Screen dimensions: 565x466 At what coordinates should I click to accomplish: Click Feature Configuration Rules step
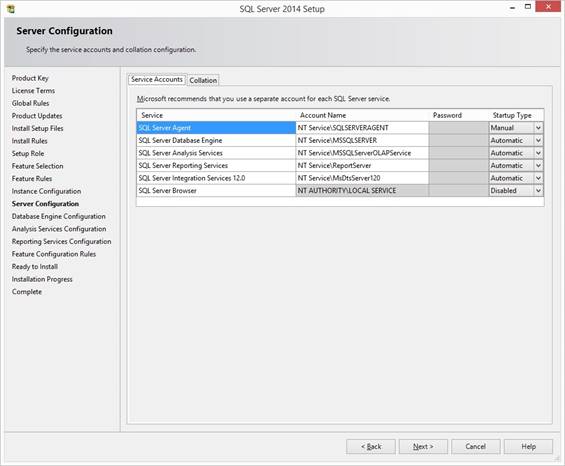(x=54, y=254)
